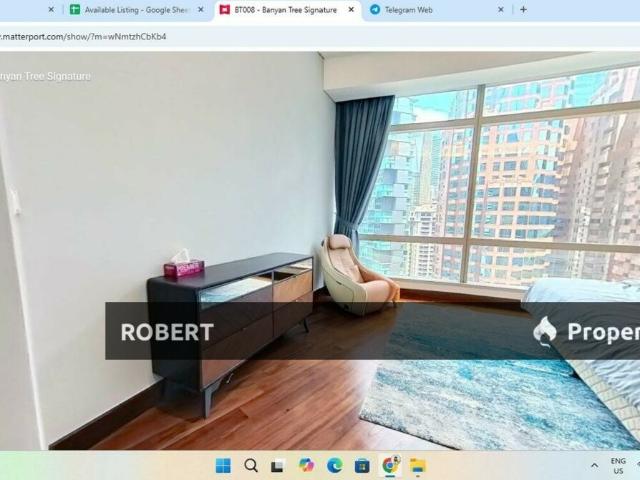This screenshot has height=480, width=640.
Task: Switch to Google Chrome on taskbar
Action: (x=390, y=465)
